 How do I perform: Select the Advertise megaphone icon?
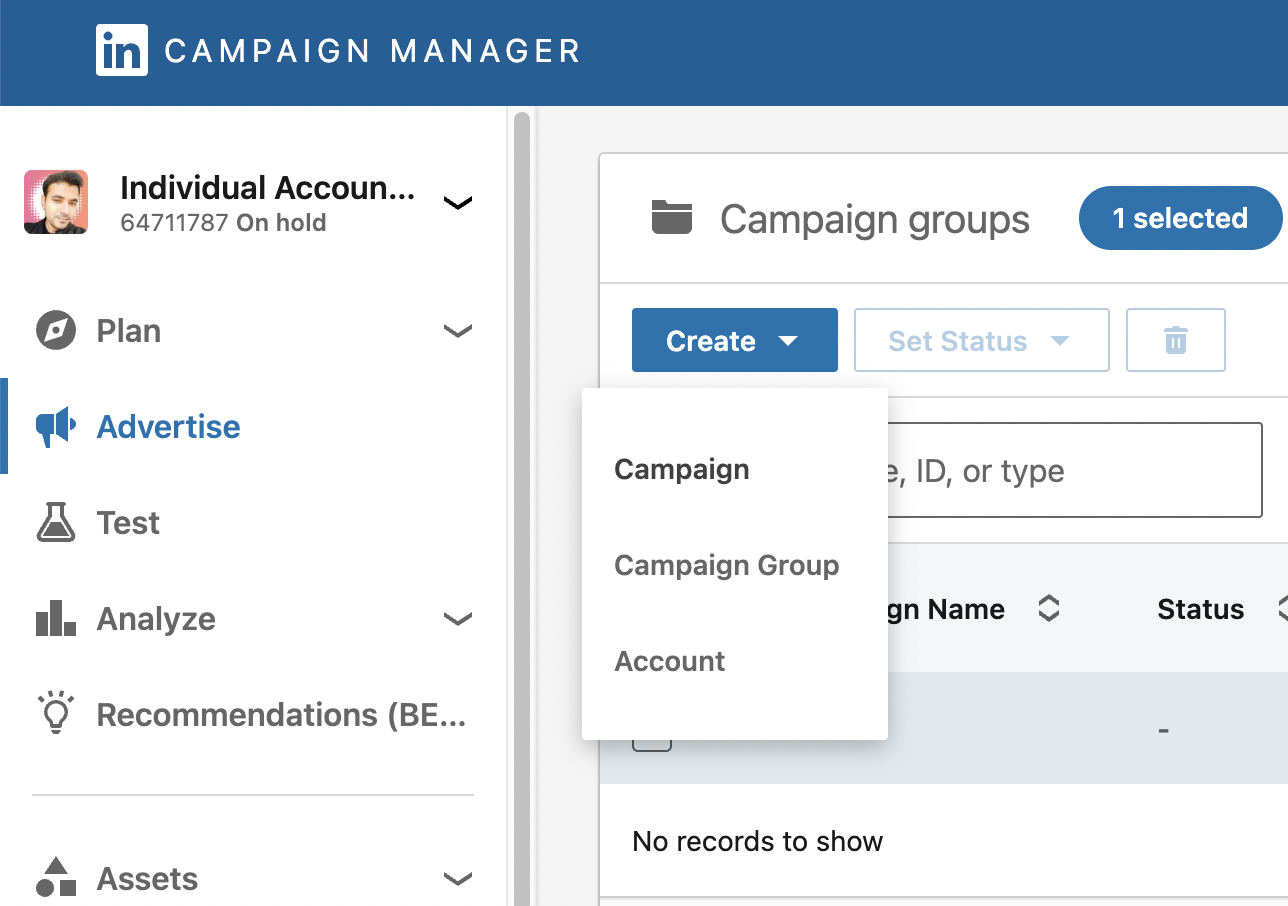(56, 427)
